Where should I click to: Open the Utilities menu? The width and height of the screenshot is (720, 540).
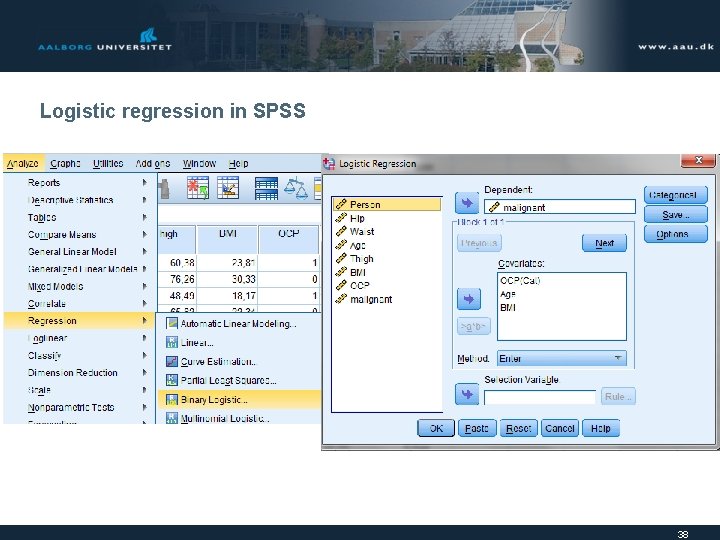108,163
